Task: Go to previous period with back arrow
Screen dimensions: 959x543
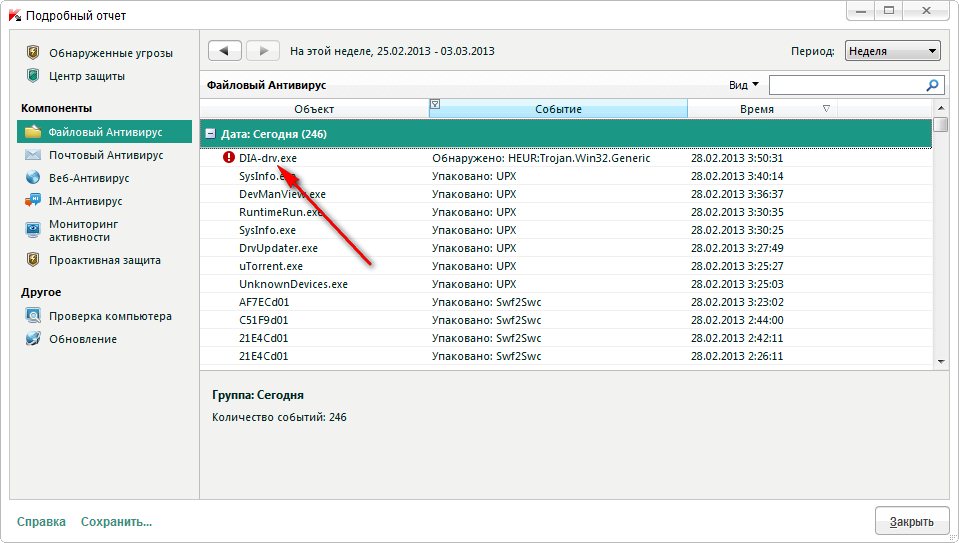Action: [x=225, y=51]
